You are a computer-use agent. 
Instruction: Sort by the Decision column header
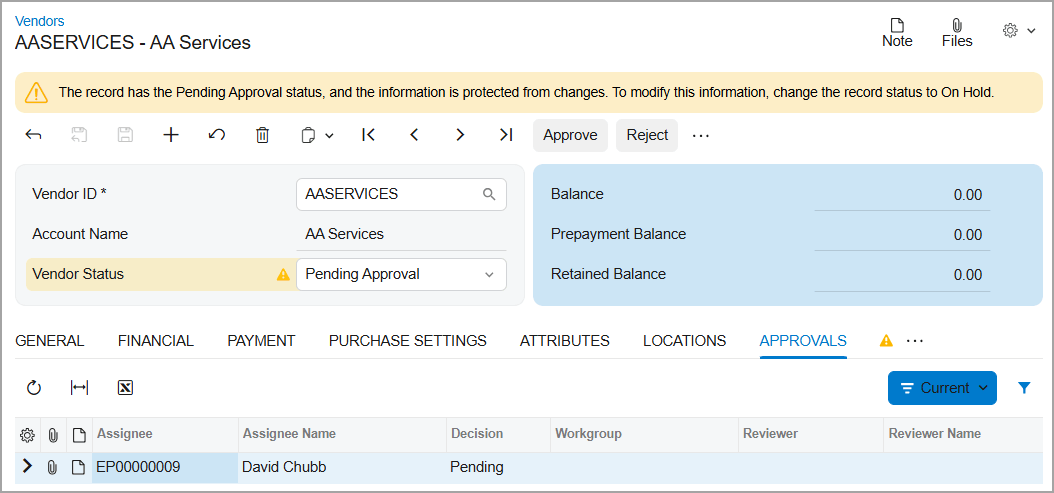click(498, 434)
